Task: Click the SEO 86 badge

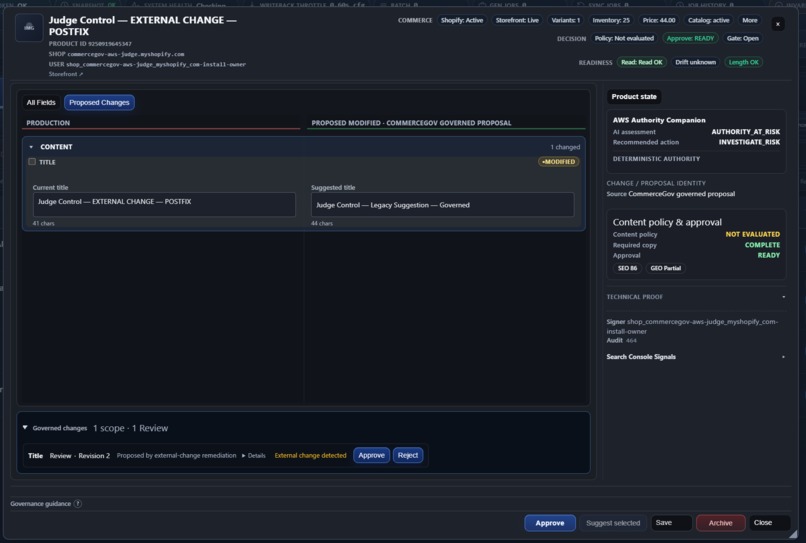Action: (627, 268)
